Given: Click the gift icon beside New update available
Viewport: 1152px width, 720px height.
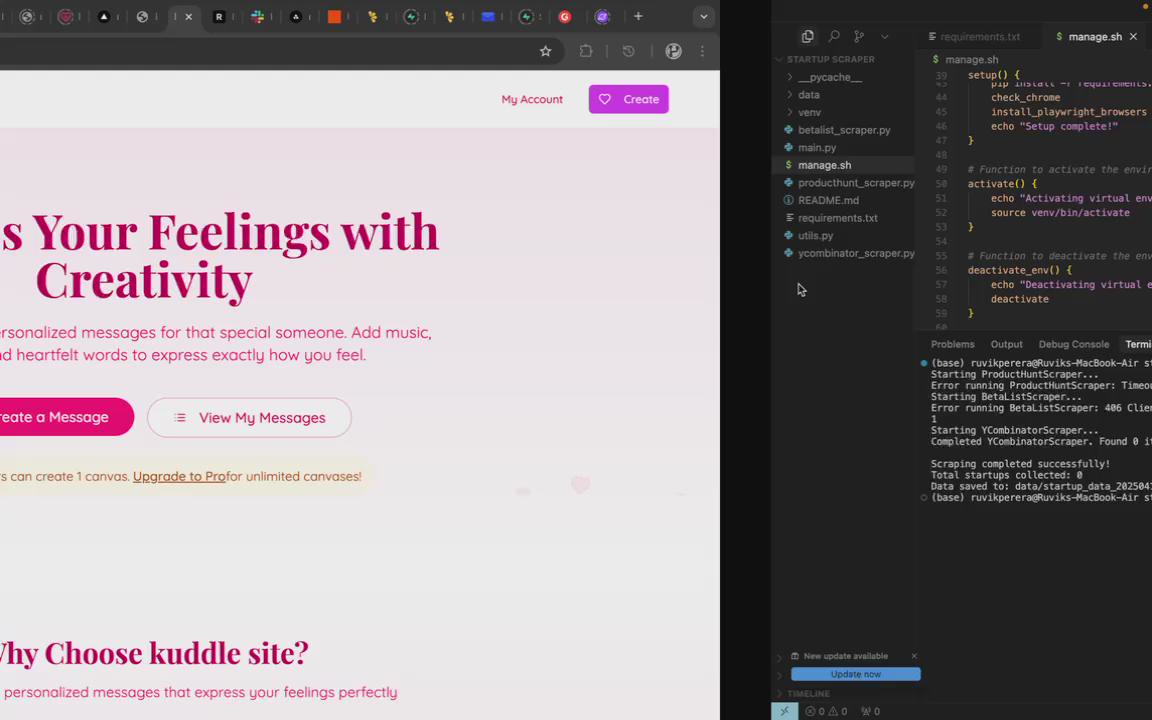Looking at the screenshot, I should [x=795, y=656].
